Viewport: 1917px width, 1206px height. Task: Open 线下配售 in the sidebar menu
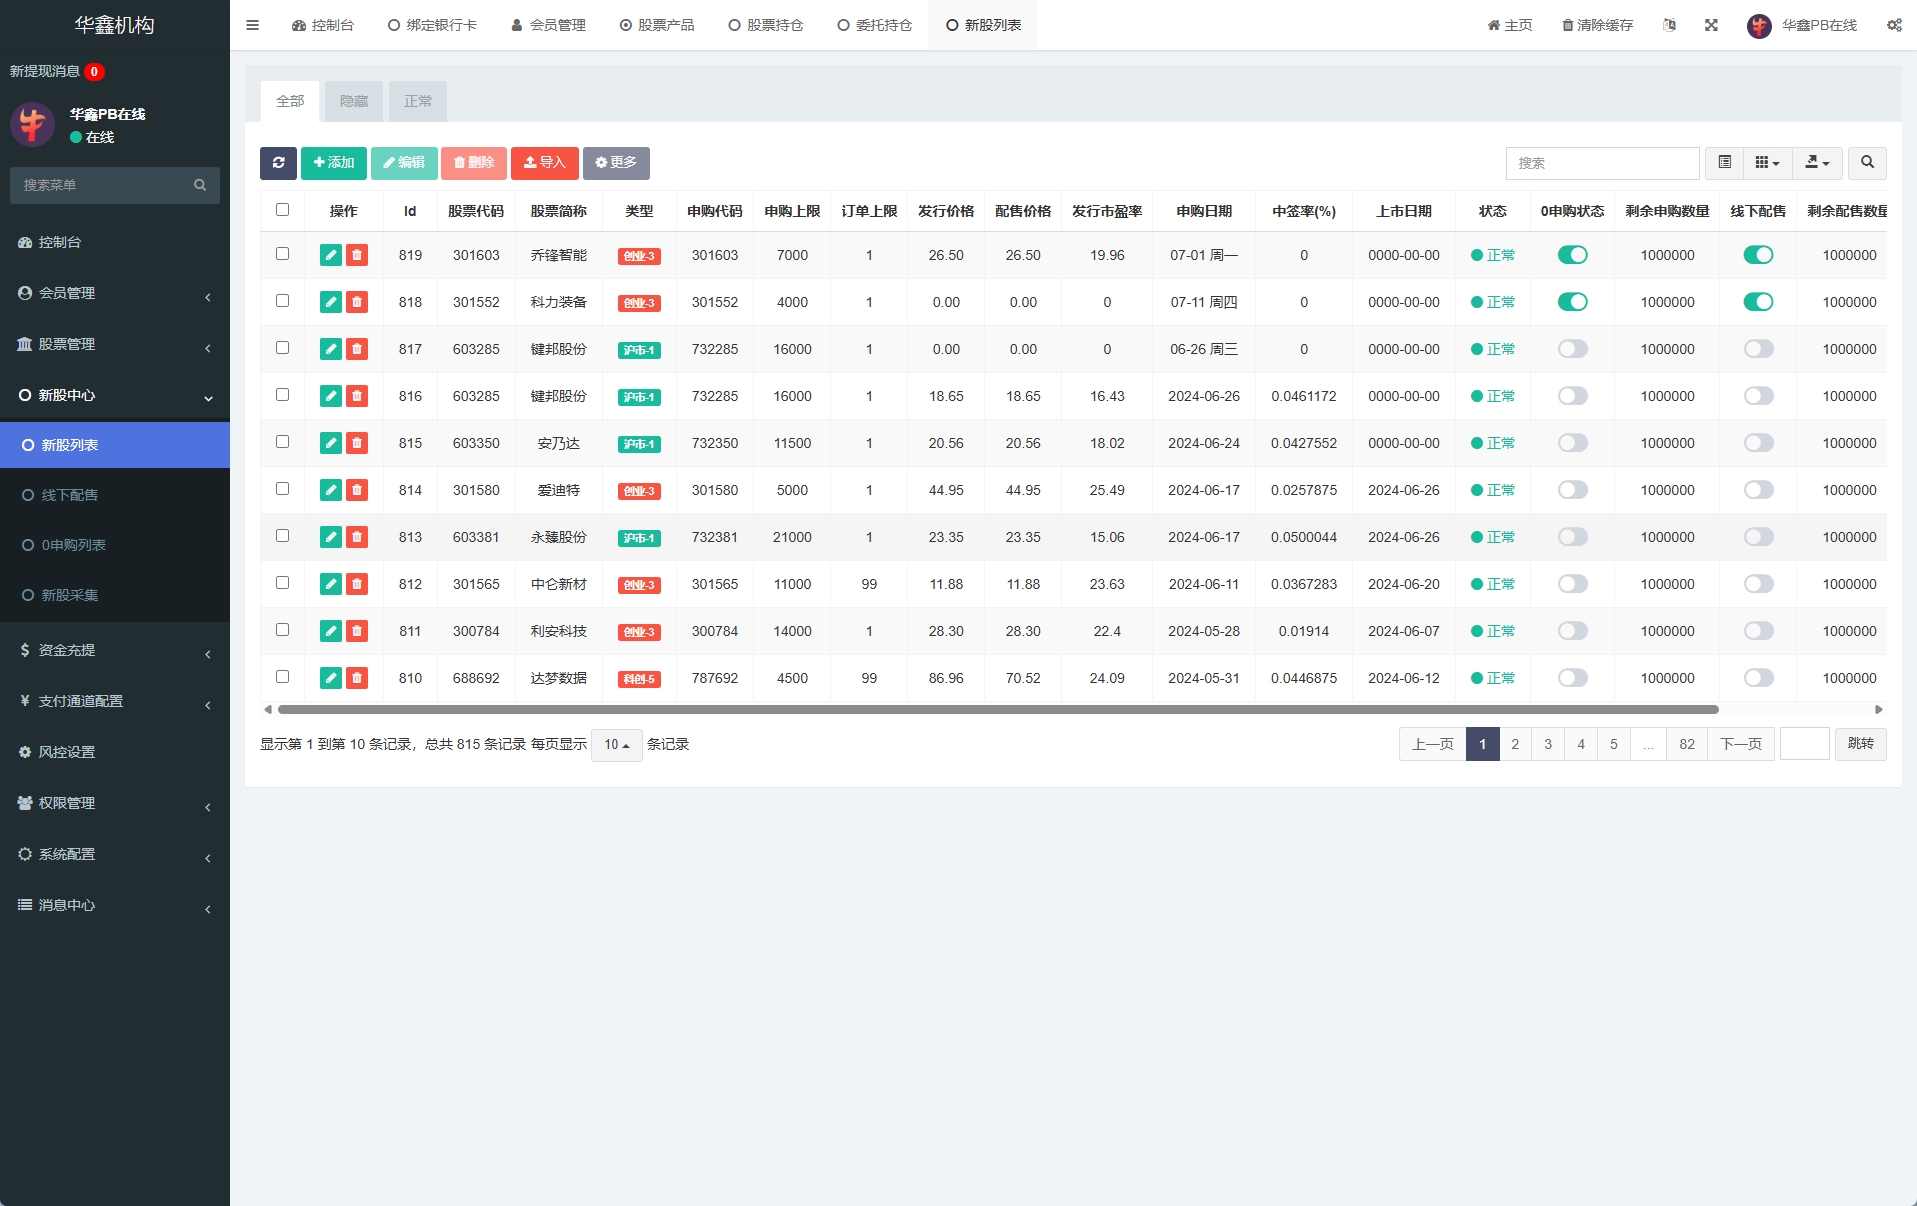tap(70, 495)
